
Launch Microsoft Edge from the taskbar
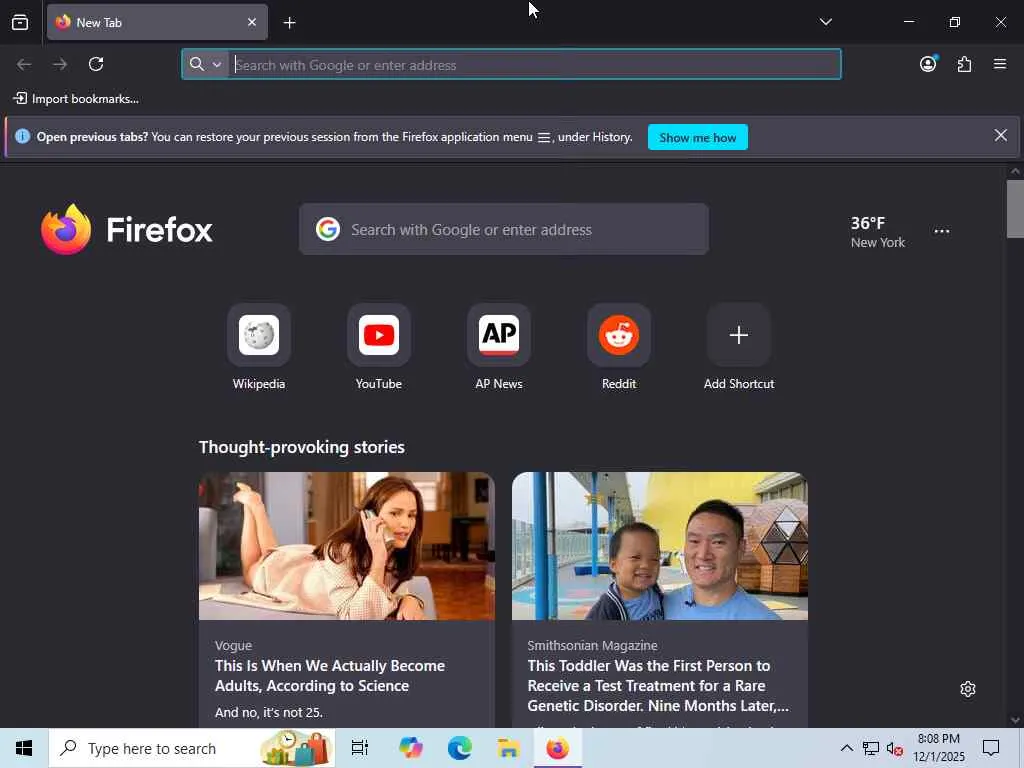point(460,748)
